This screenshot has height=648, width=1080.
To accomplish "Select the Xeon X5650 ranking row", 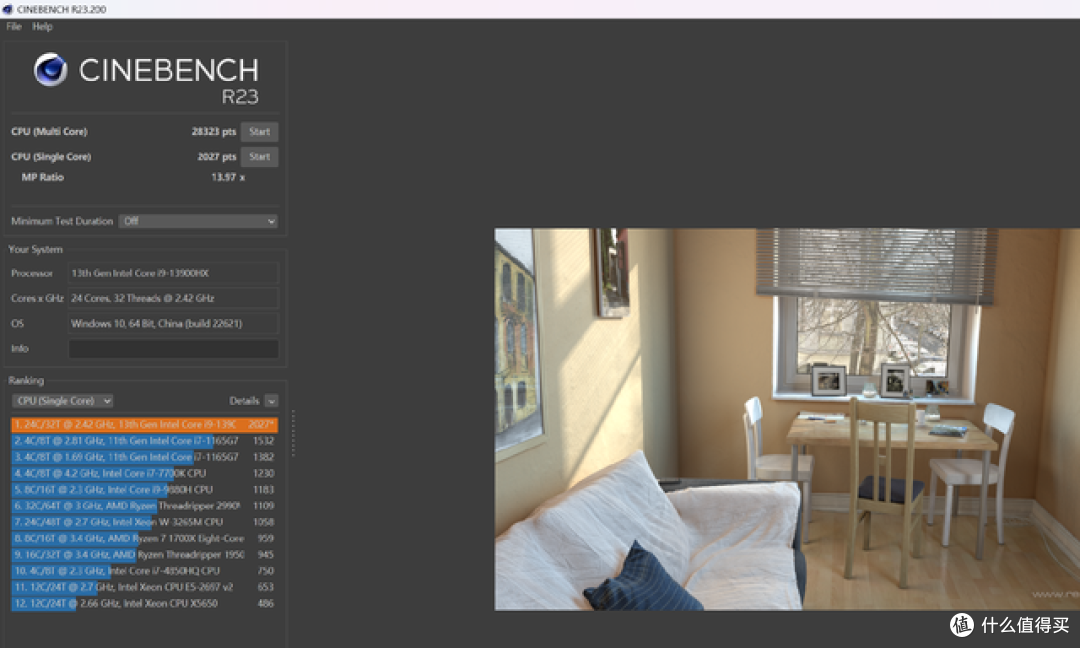I will (x=144, y=604).
